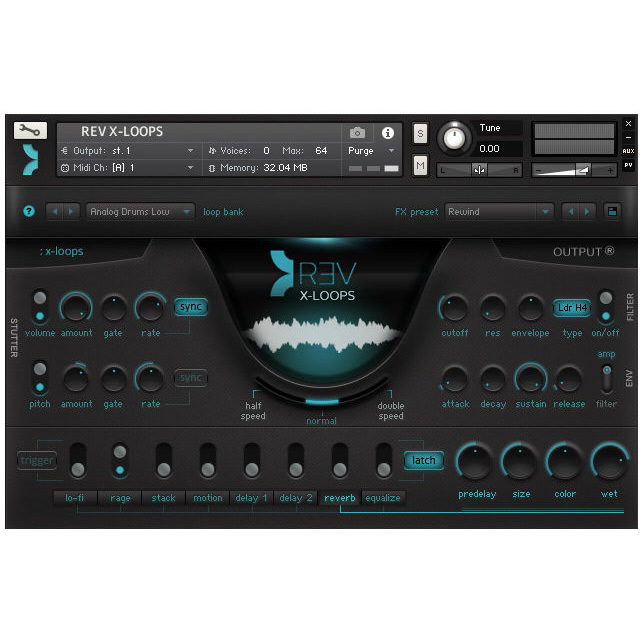This screenshot has width=643, height=643.
Task: Select the motion effect tab
Action: tap(207, 498)
